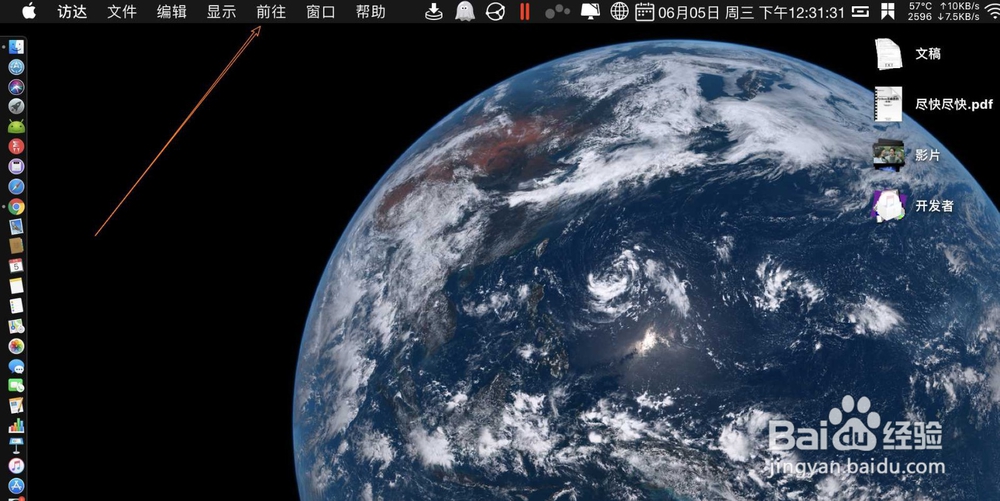Open App Store from the Dock
The width and height of the screenshot is (1000, 501).
click(x=16, y=486)
